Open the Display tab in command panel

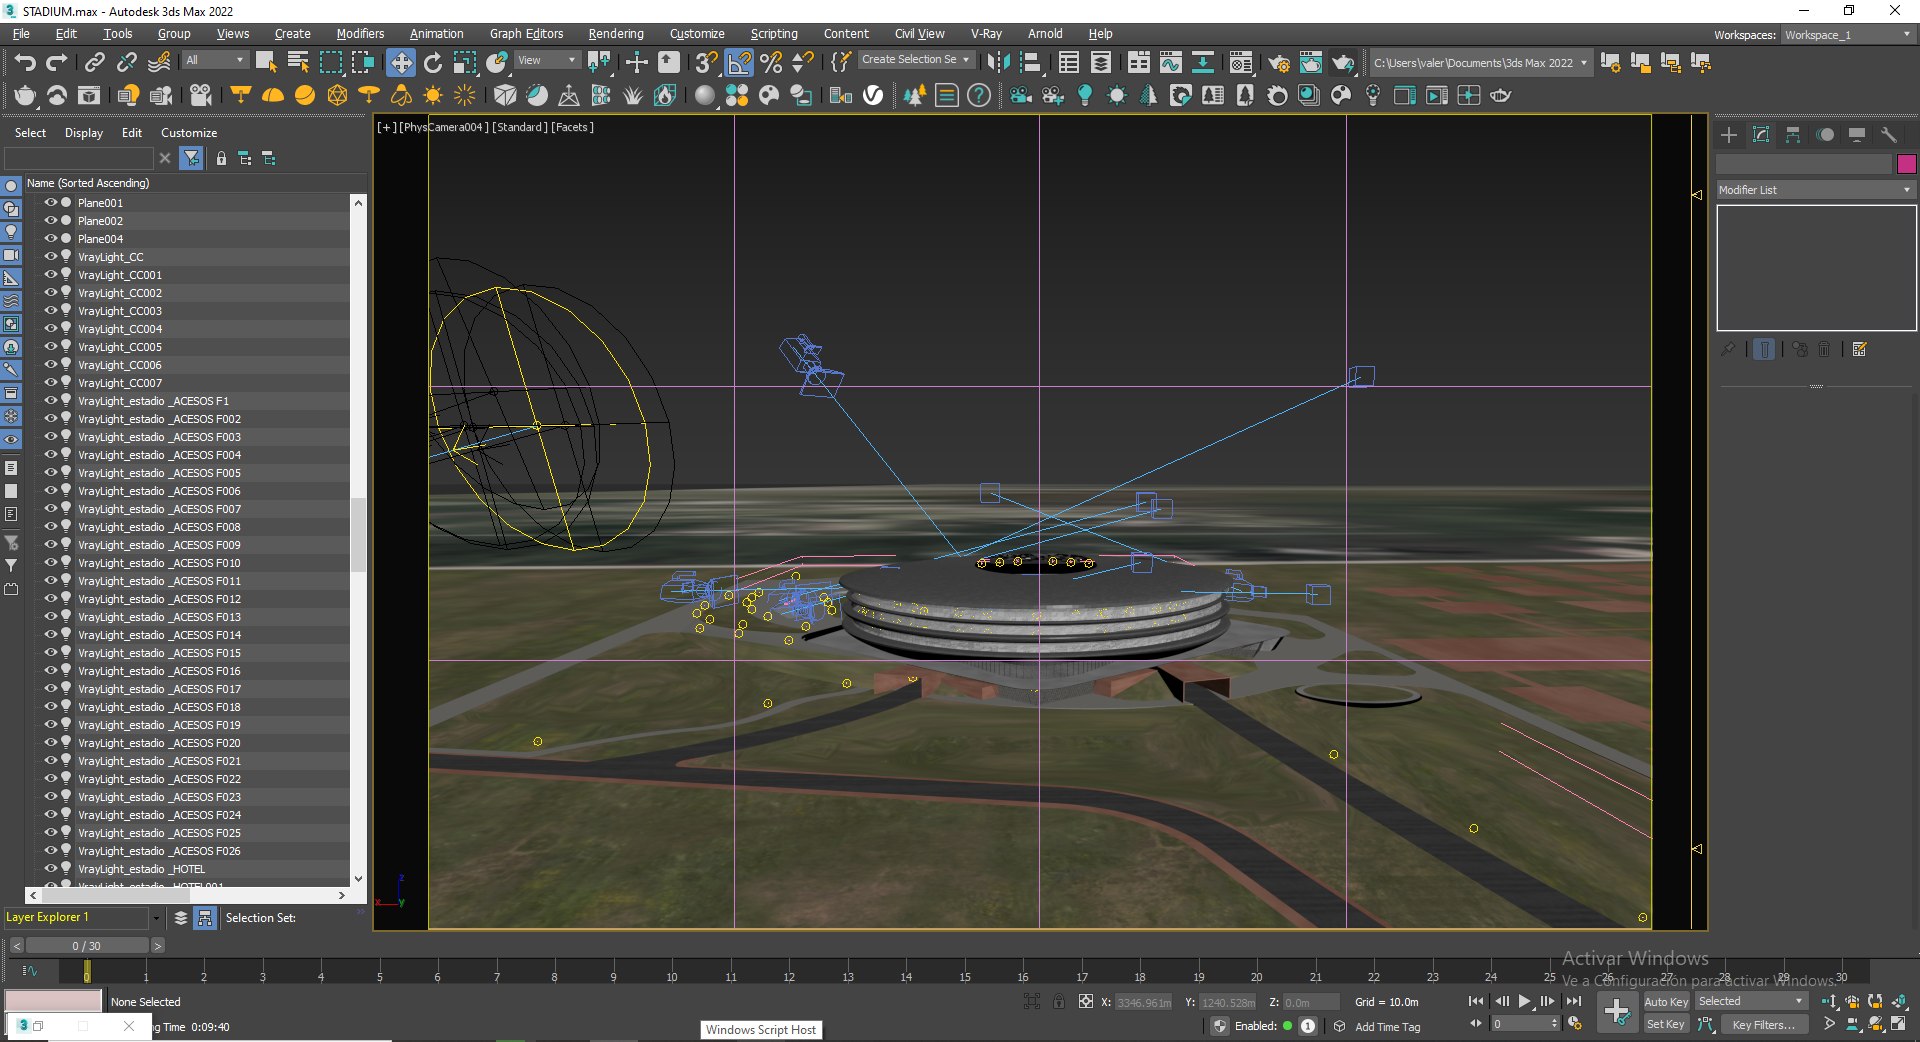click(x=1857, y=134)
